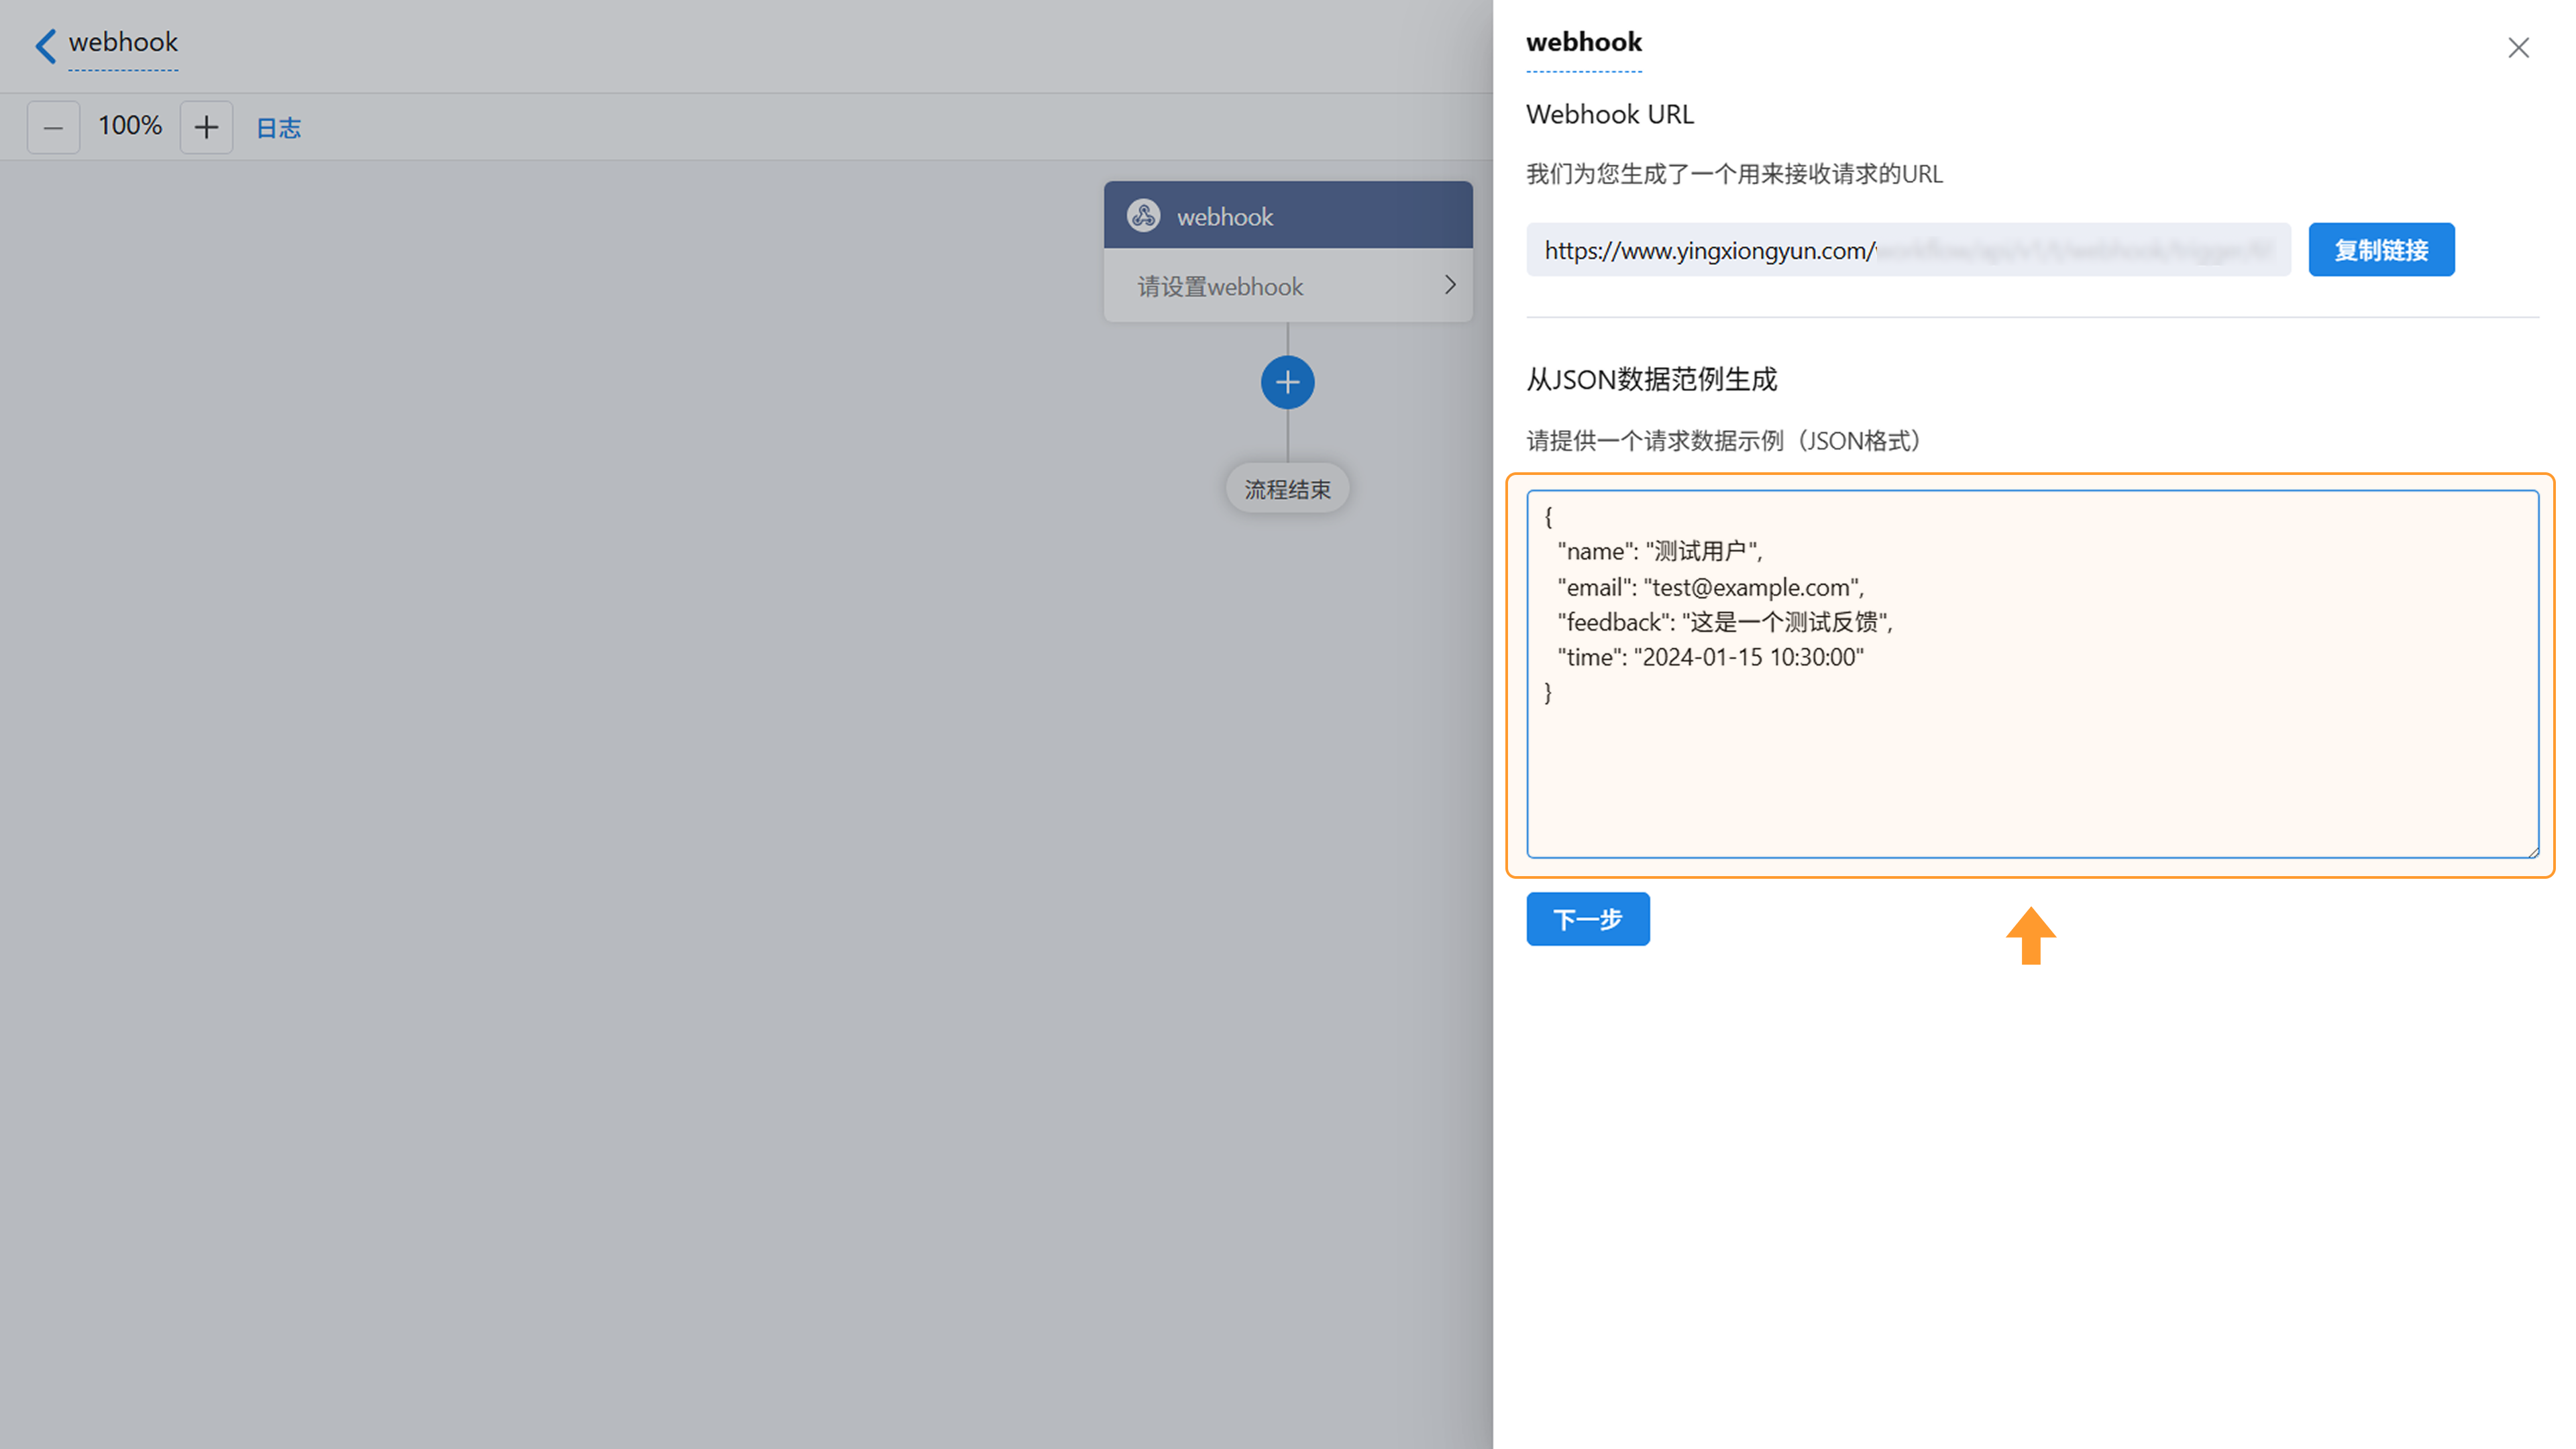Edit the workflow title webhook at top-left
Image resolution: width=2576 pixels, height=1449 pixels.
coord(123,43)
